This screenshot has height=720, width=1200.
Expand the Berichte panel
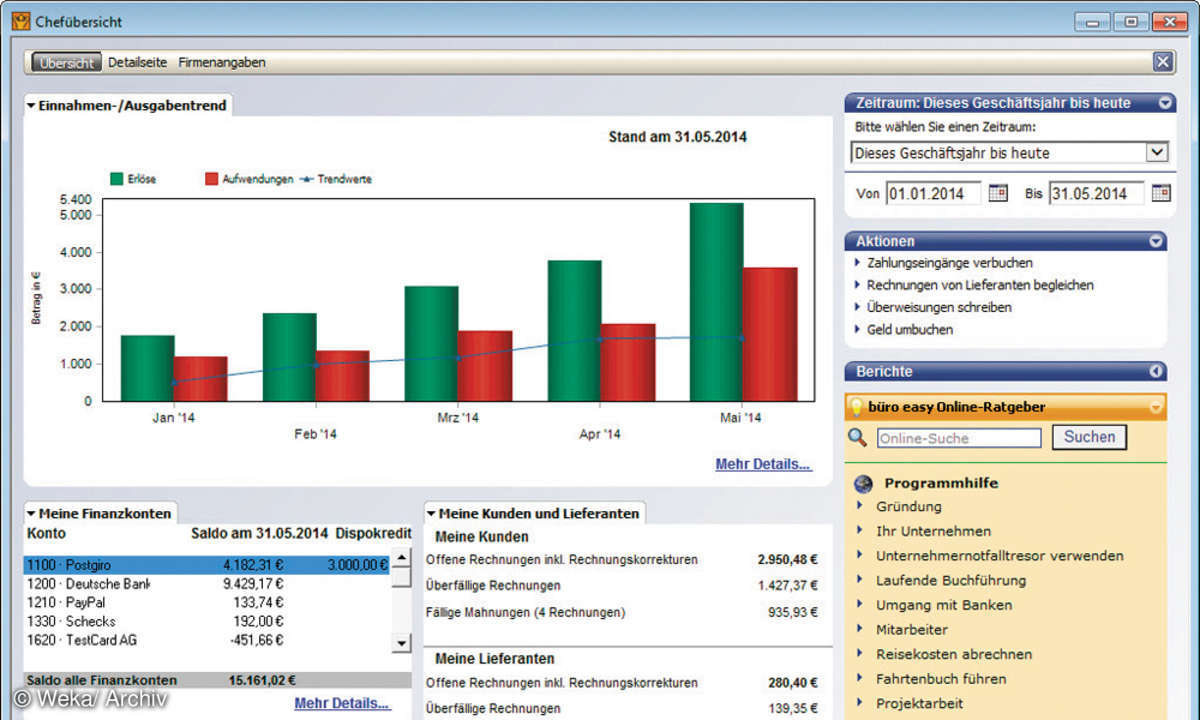tap(1157, 371)
